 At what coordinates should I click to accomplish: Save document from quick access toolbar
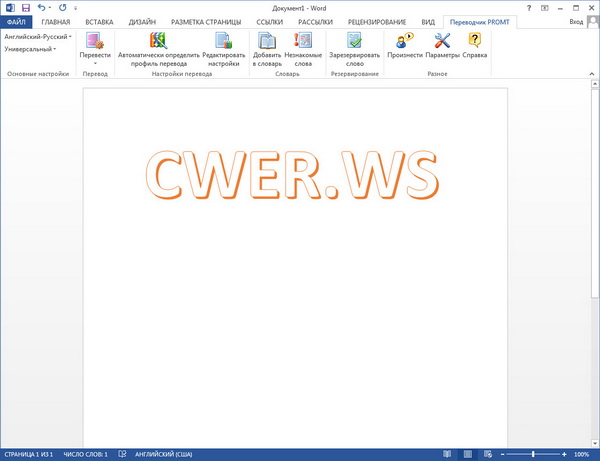(26, 7)
